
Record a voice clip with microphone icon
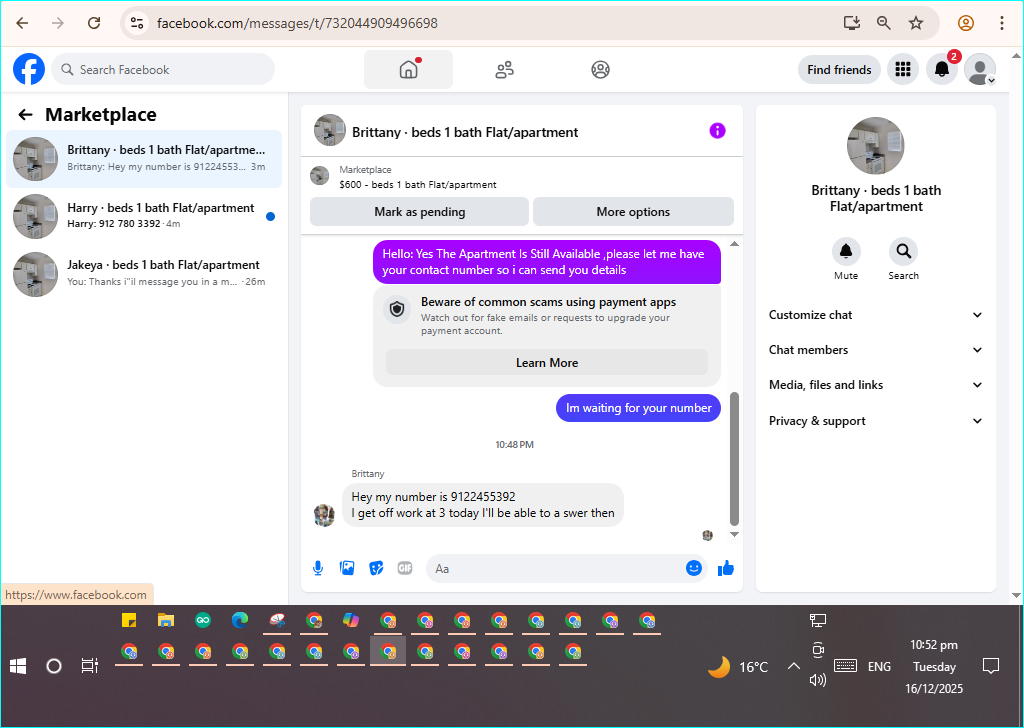coord(318,569)
